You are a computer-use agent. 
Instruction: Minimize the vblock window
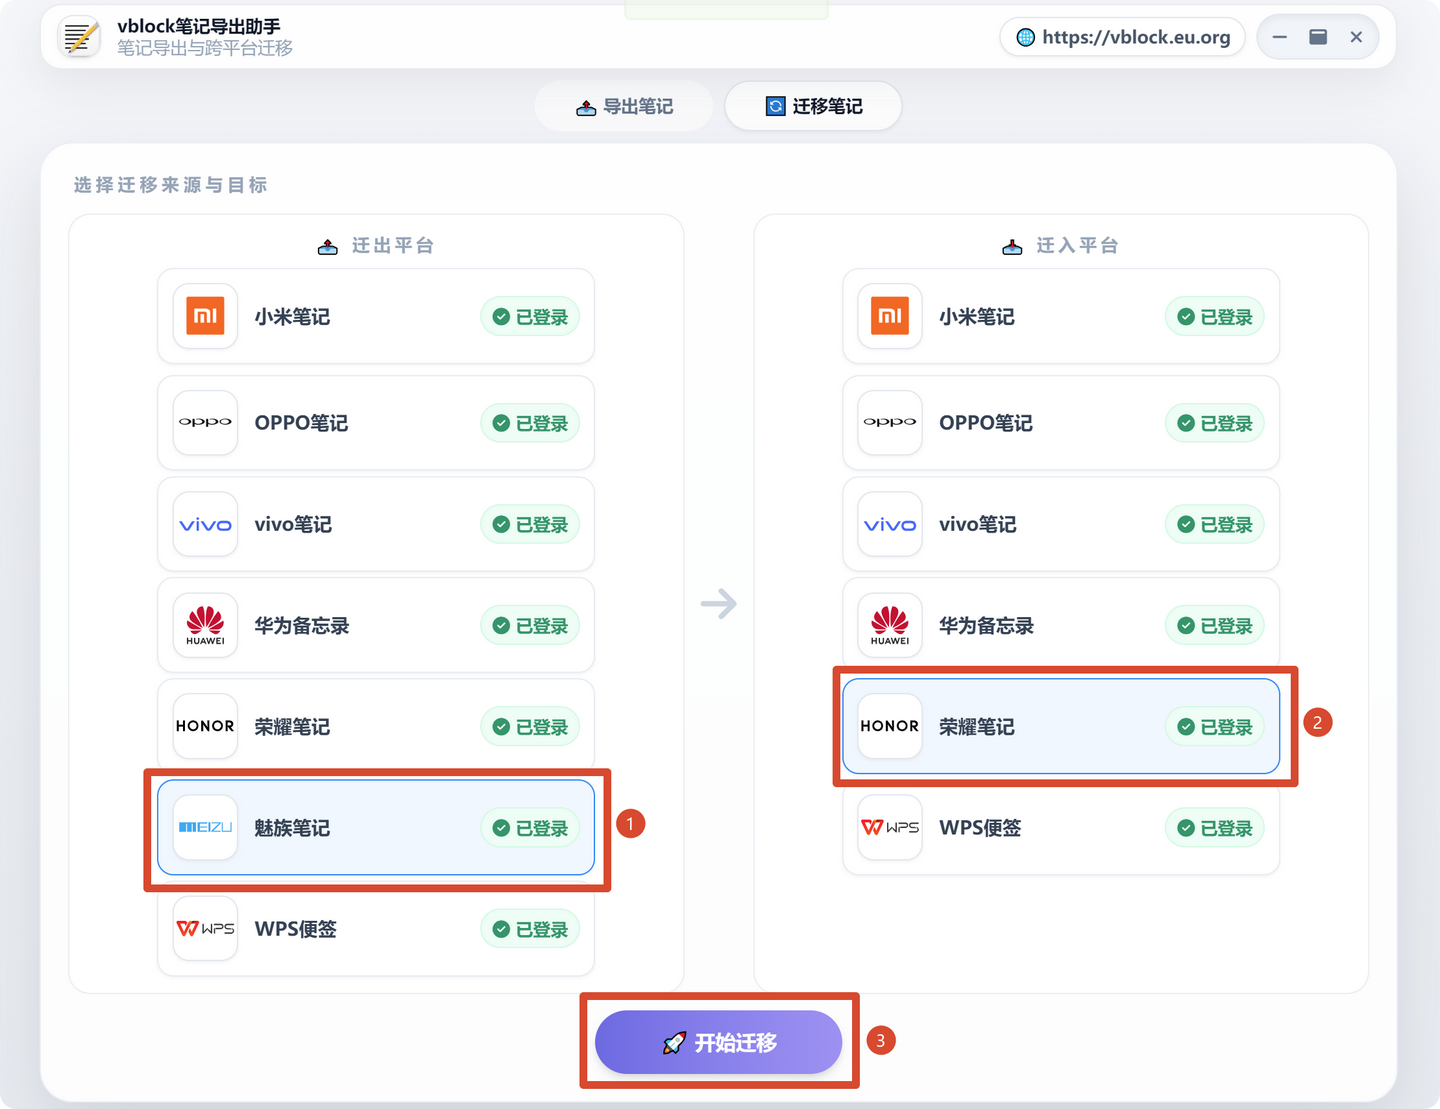click(x=1280, y=37)
